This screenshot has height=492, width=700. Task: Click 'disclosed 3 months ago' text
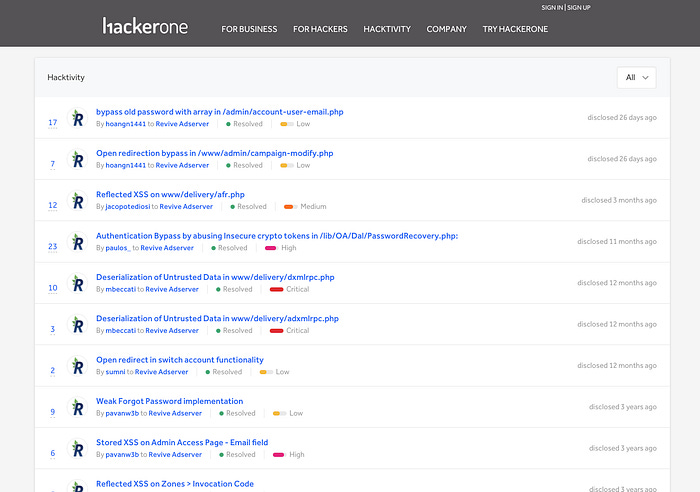coord(619,200)
